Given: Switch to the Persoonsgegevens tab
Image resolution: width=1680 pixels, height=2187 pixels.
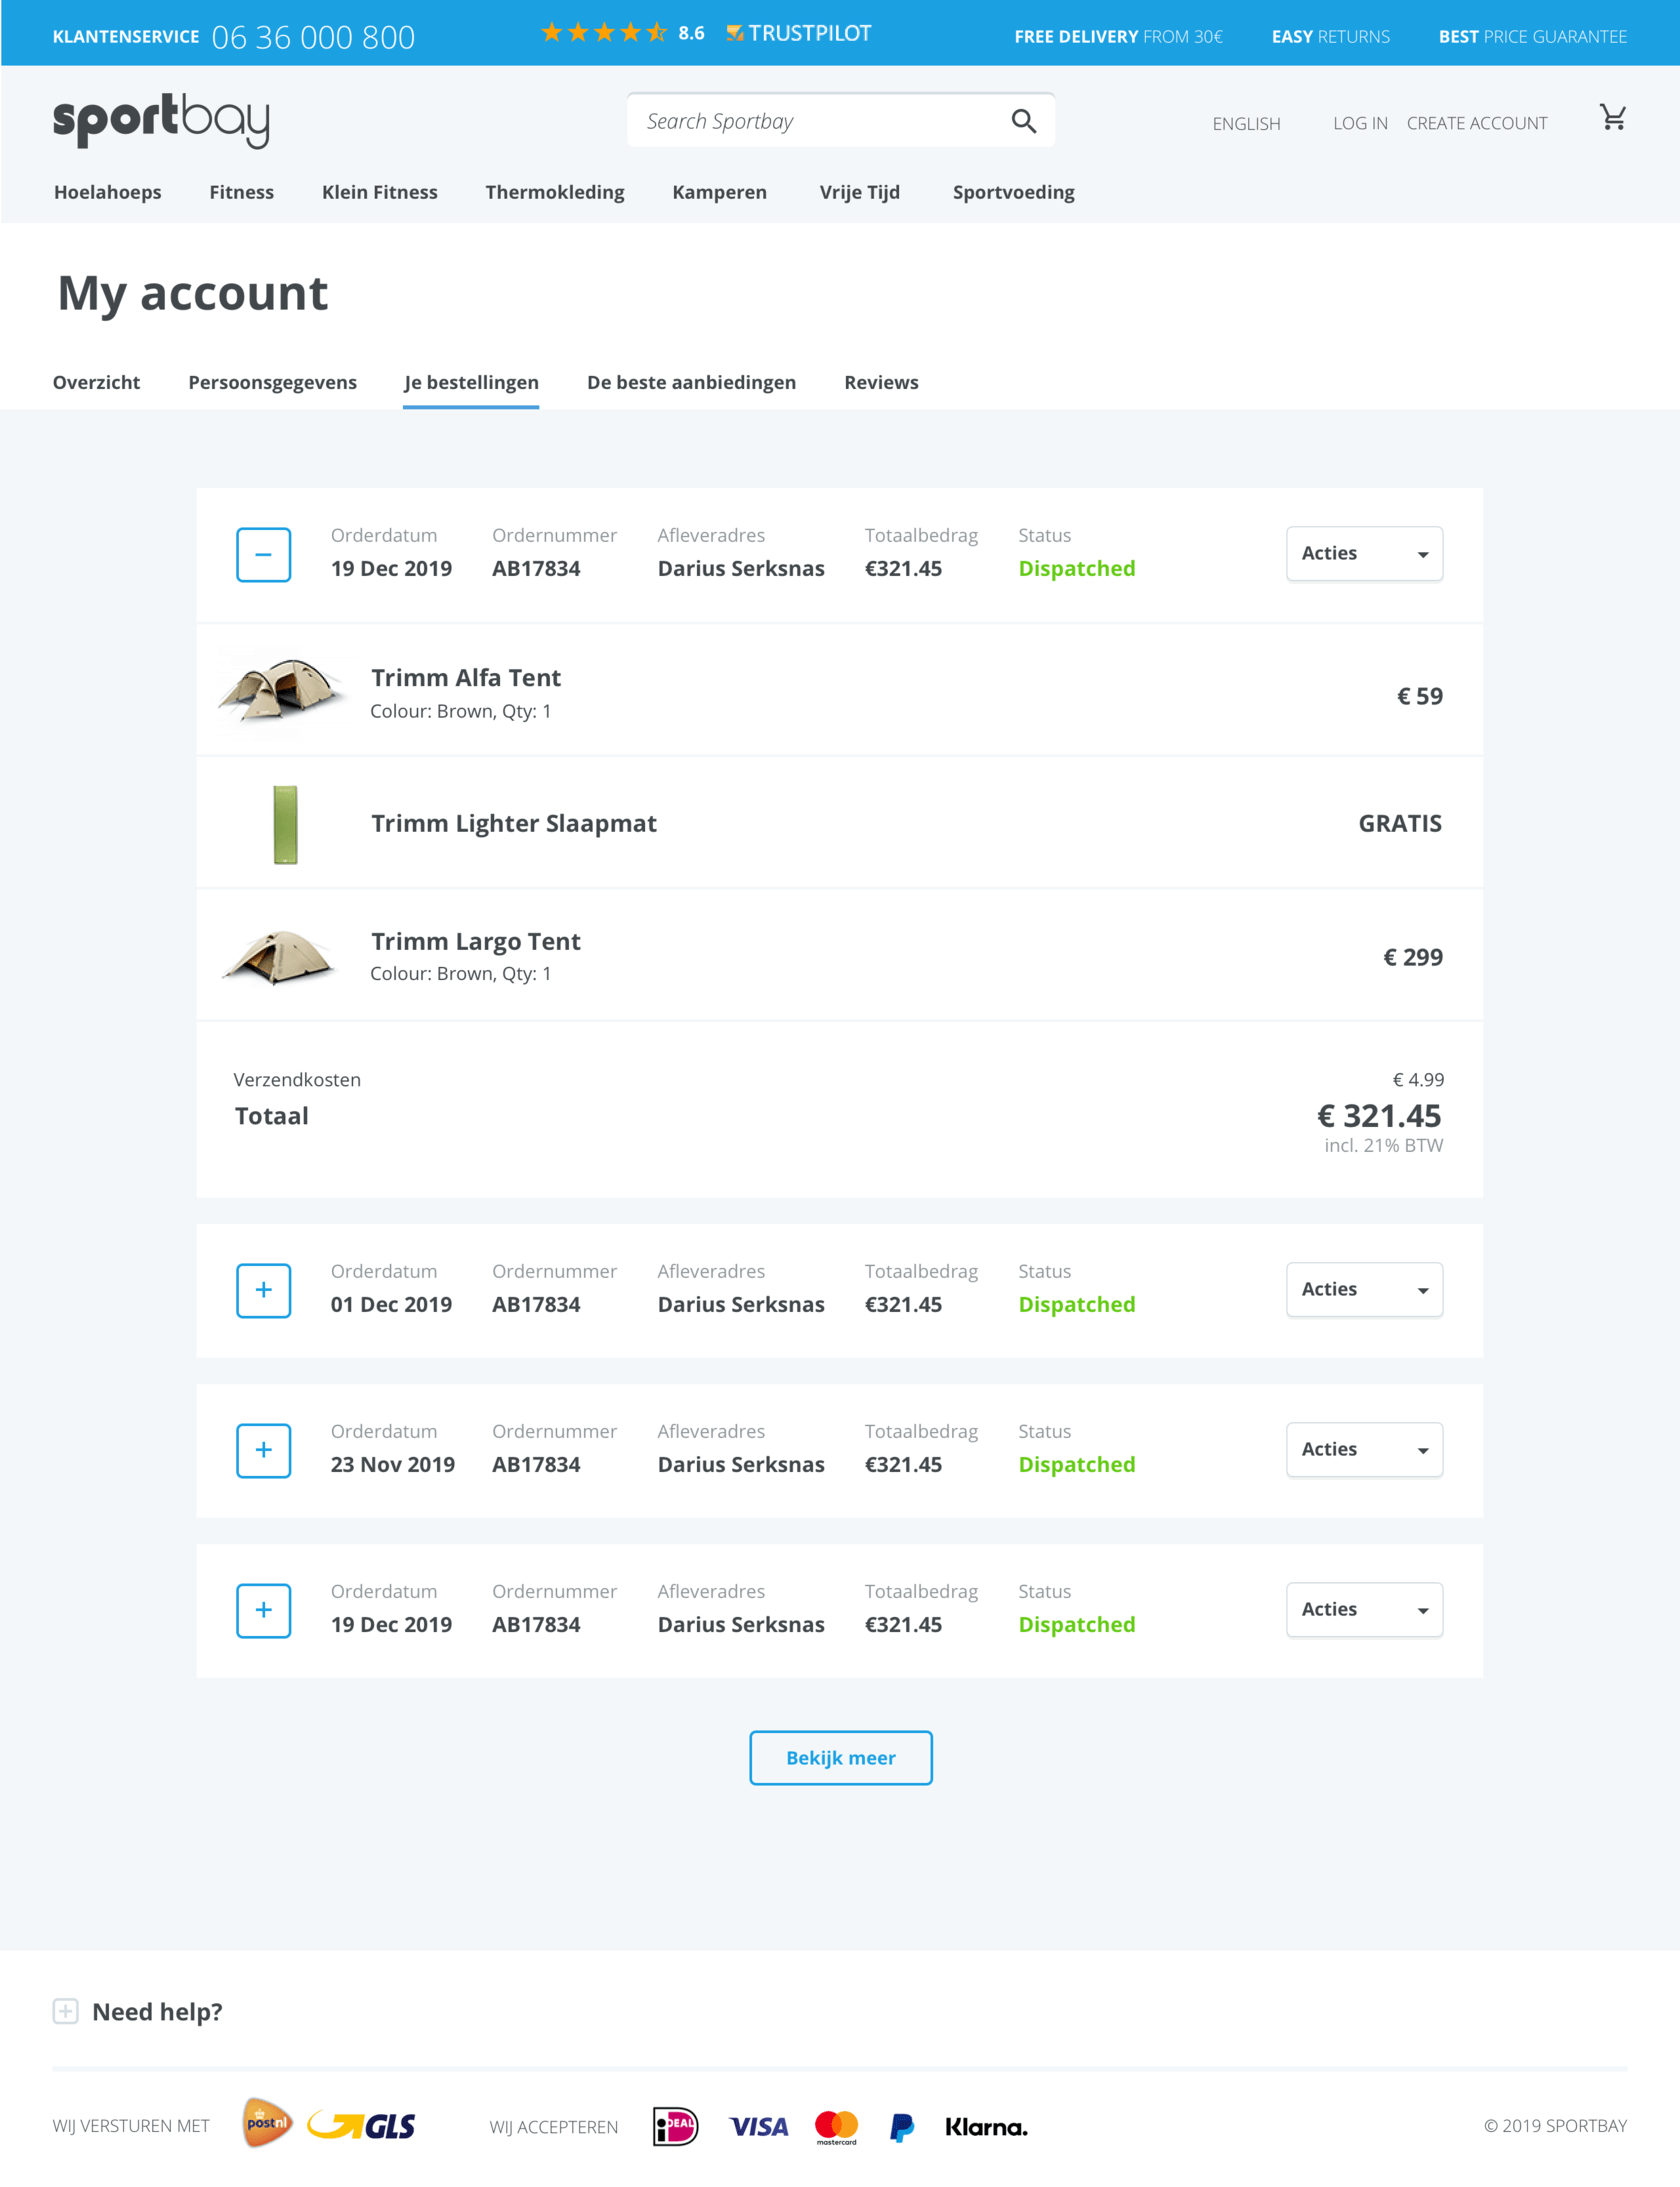Looking at the screenshot, I should click(272, 382).
